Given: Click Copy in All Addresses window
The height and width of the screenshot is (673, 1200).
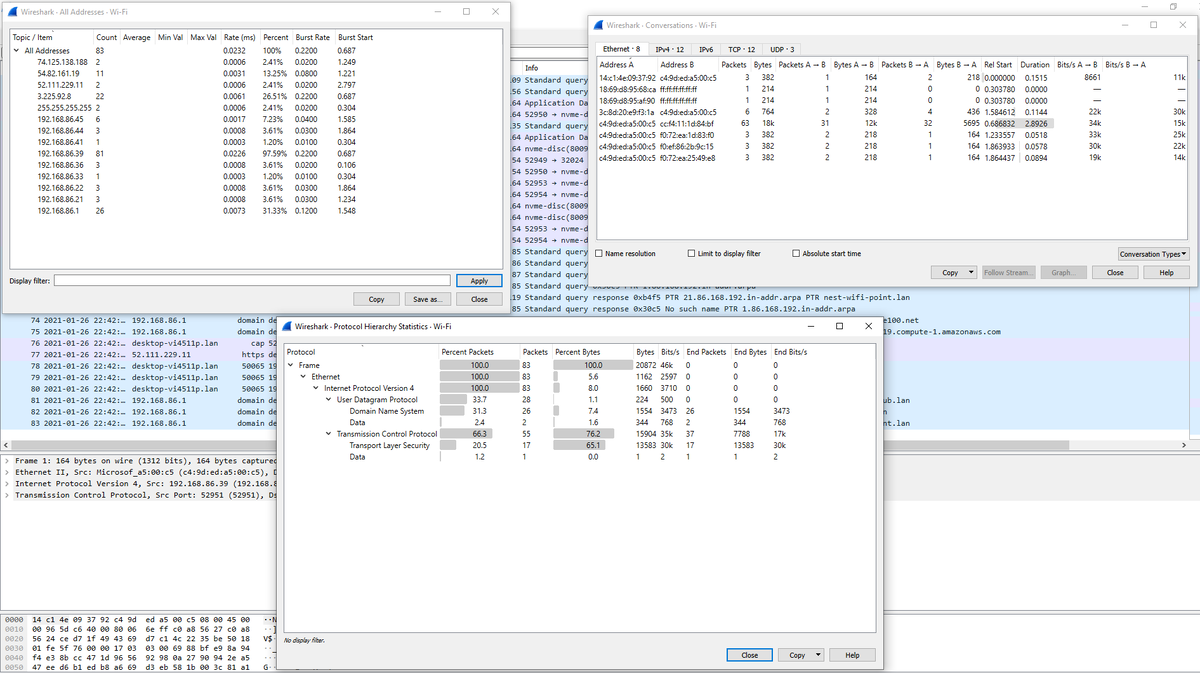Looking at the screenshot, I should tap(376, 299).
